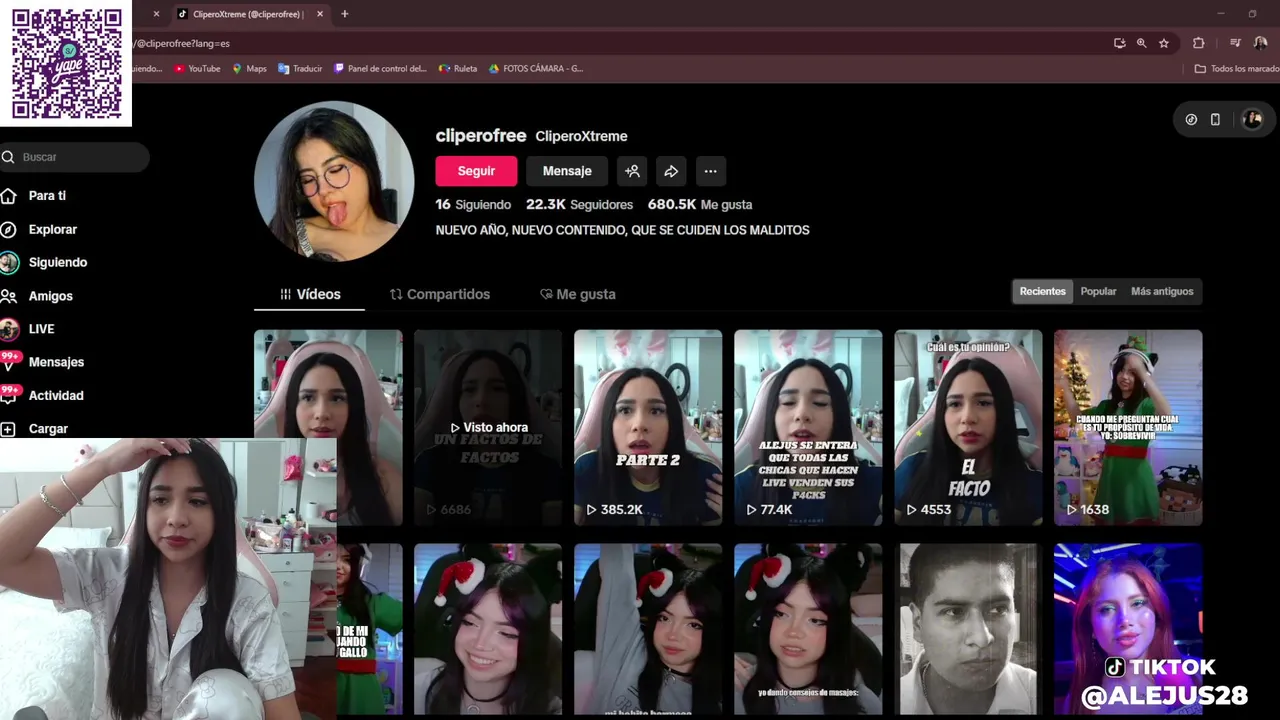This screenshot has width=1280, height=720.
Task: Open FOTOS CÁMARA bookmark
Action: [535, 69]
